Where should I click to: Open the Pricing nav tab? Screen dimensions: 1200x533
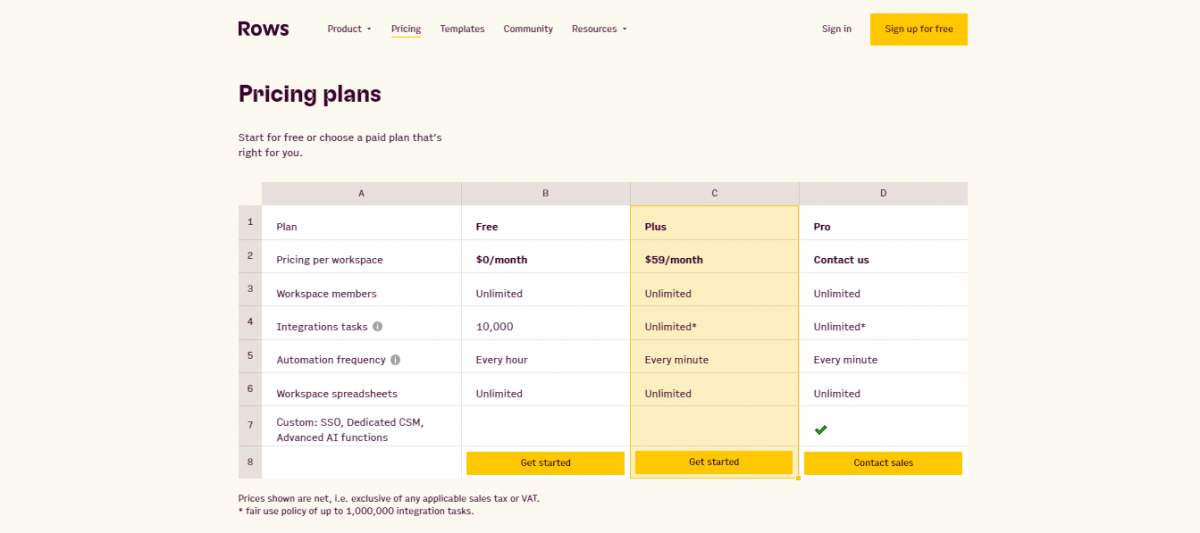coord(406,29)
